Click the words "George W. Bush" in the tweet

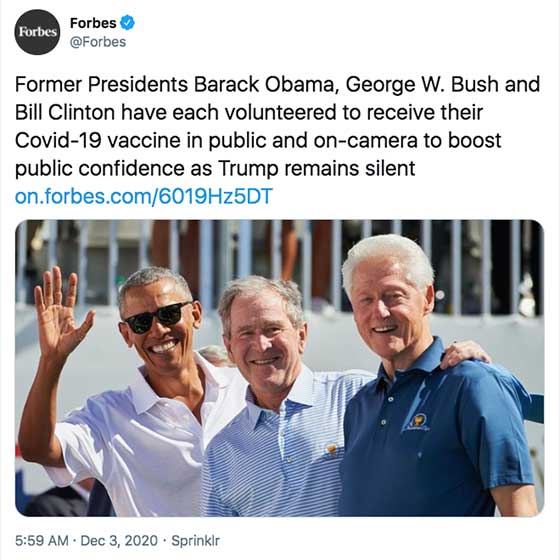point(422,85)
